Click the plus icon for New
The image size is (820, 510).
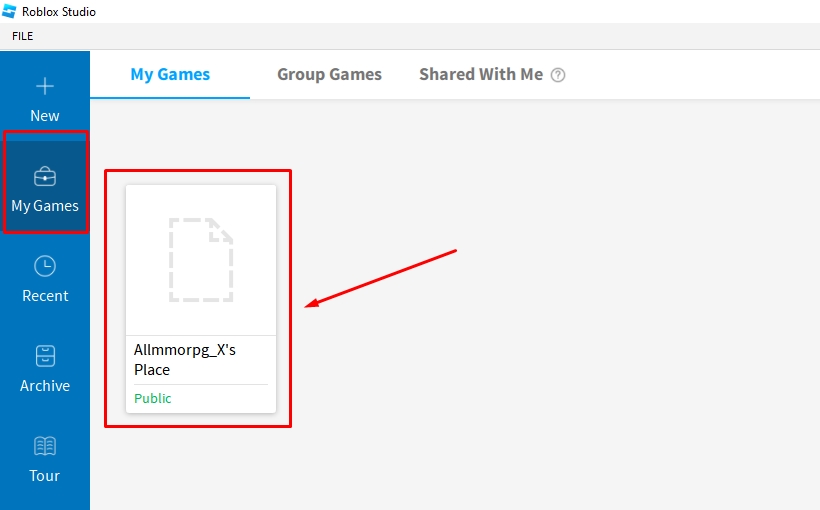pyautogui.click(x=45, y=86)
